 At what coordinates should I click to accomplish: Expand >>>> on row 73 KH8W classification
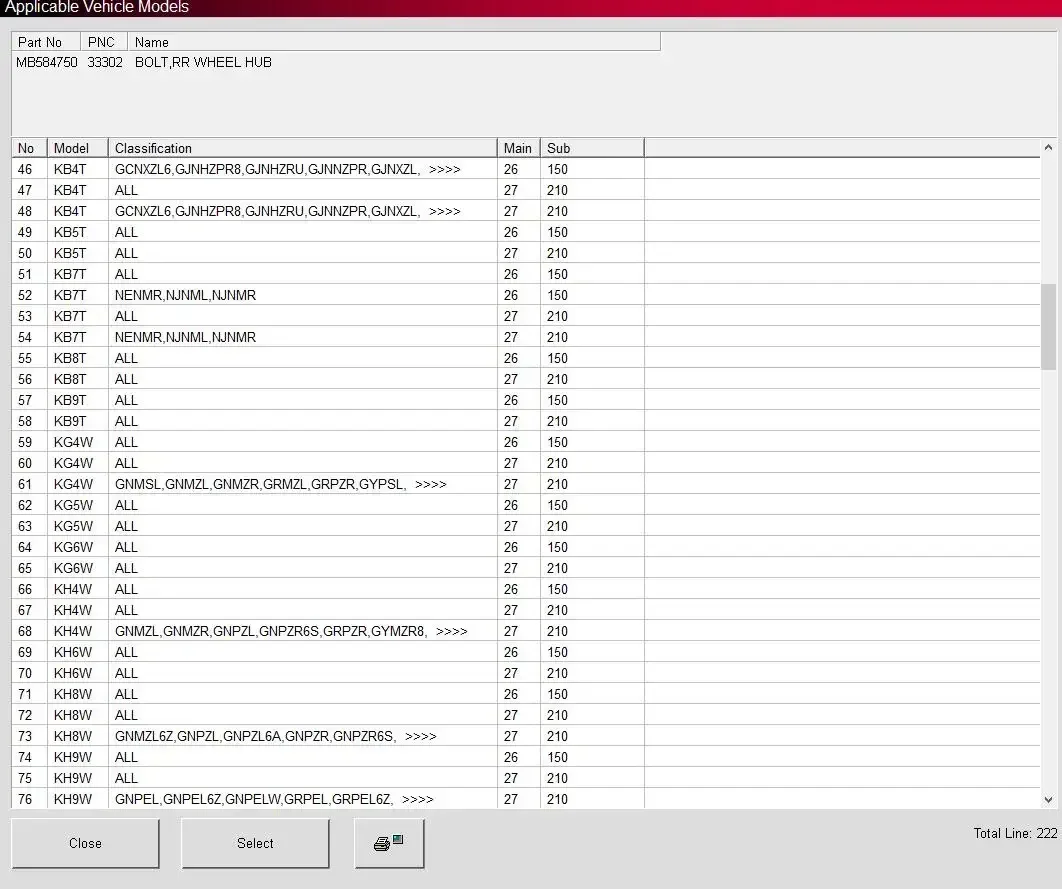point(421,736)
